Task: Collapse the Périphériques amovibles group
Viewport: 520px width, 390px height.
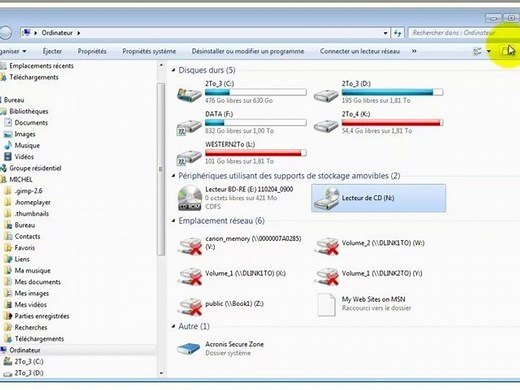Action: point(173,176)
